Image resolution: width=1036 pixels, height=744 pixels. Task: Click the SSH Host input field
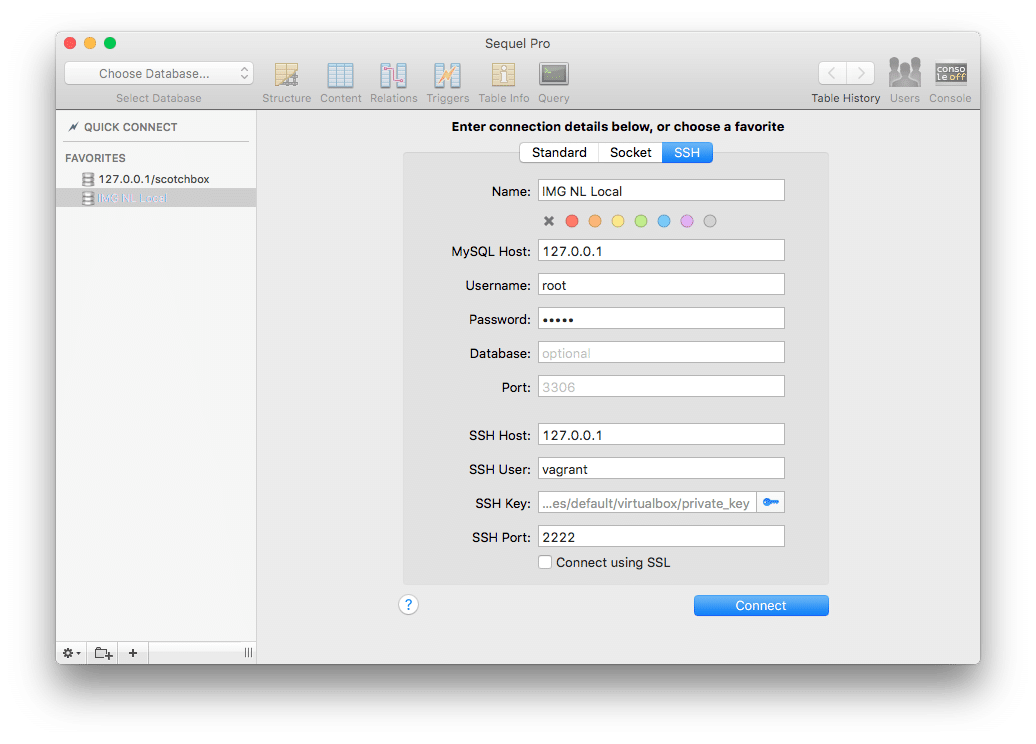[661, 435]
